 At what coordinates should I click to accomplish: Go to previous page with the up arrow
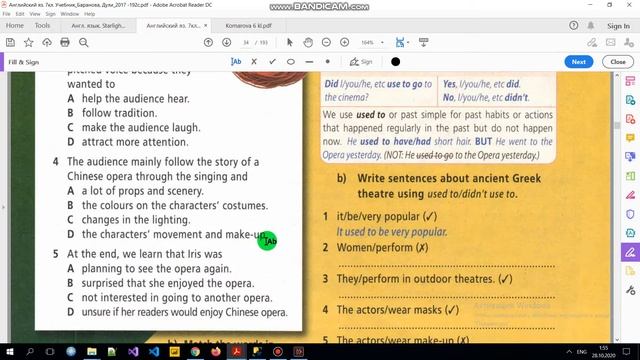[208, 42]
